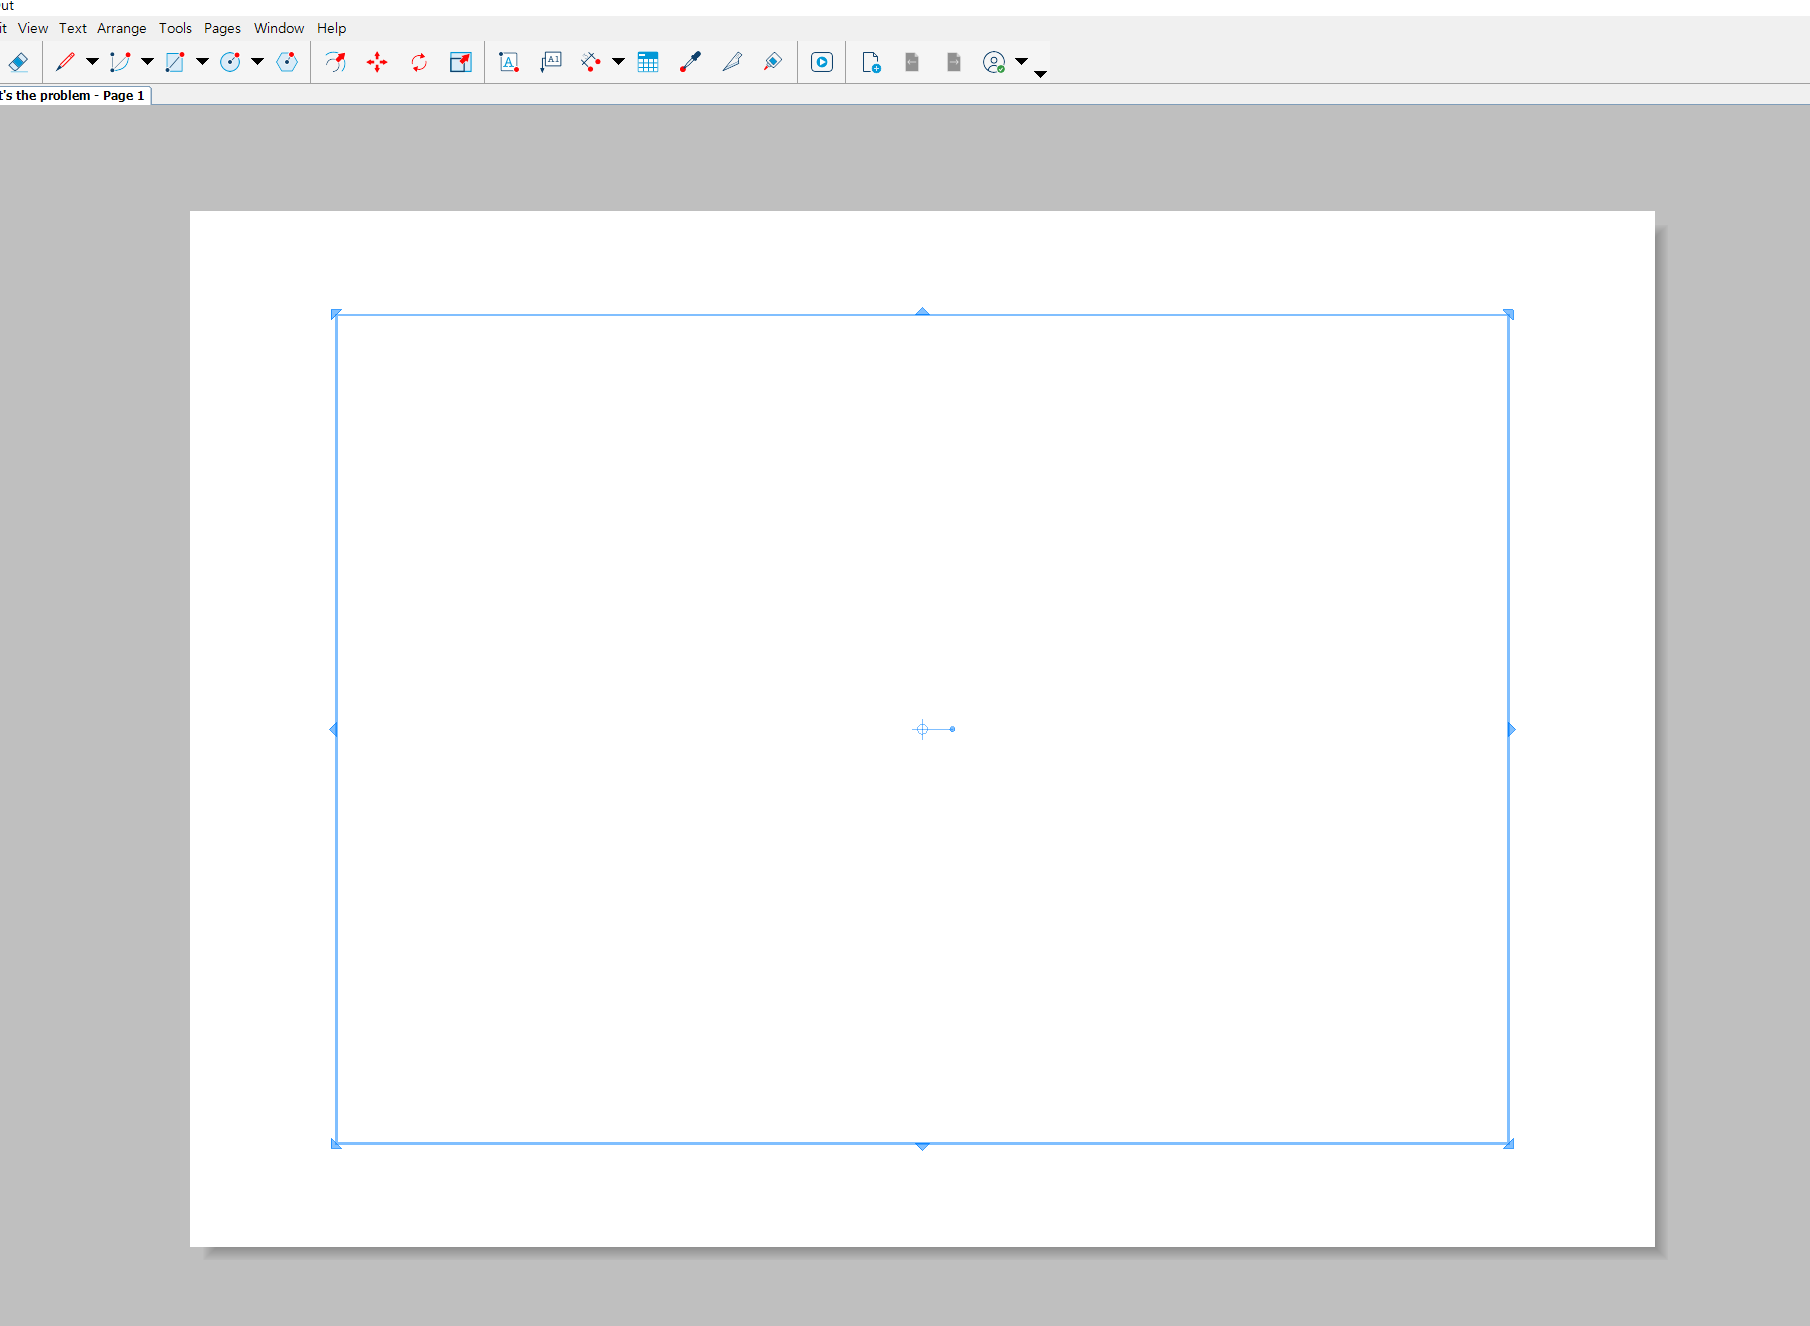Select the Eraser tool

coord(18,62)
